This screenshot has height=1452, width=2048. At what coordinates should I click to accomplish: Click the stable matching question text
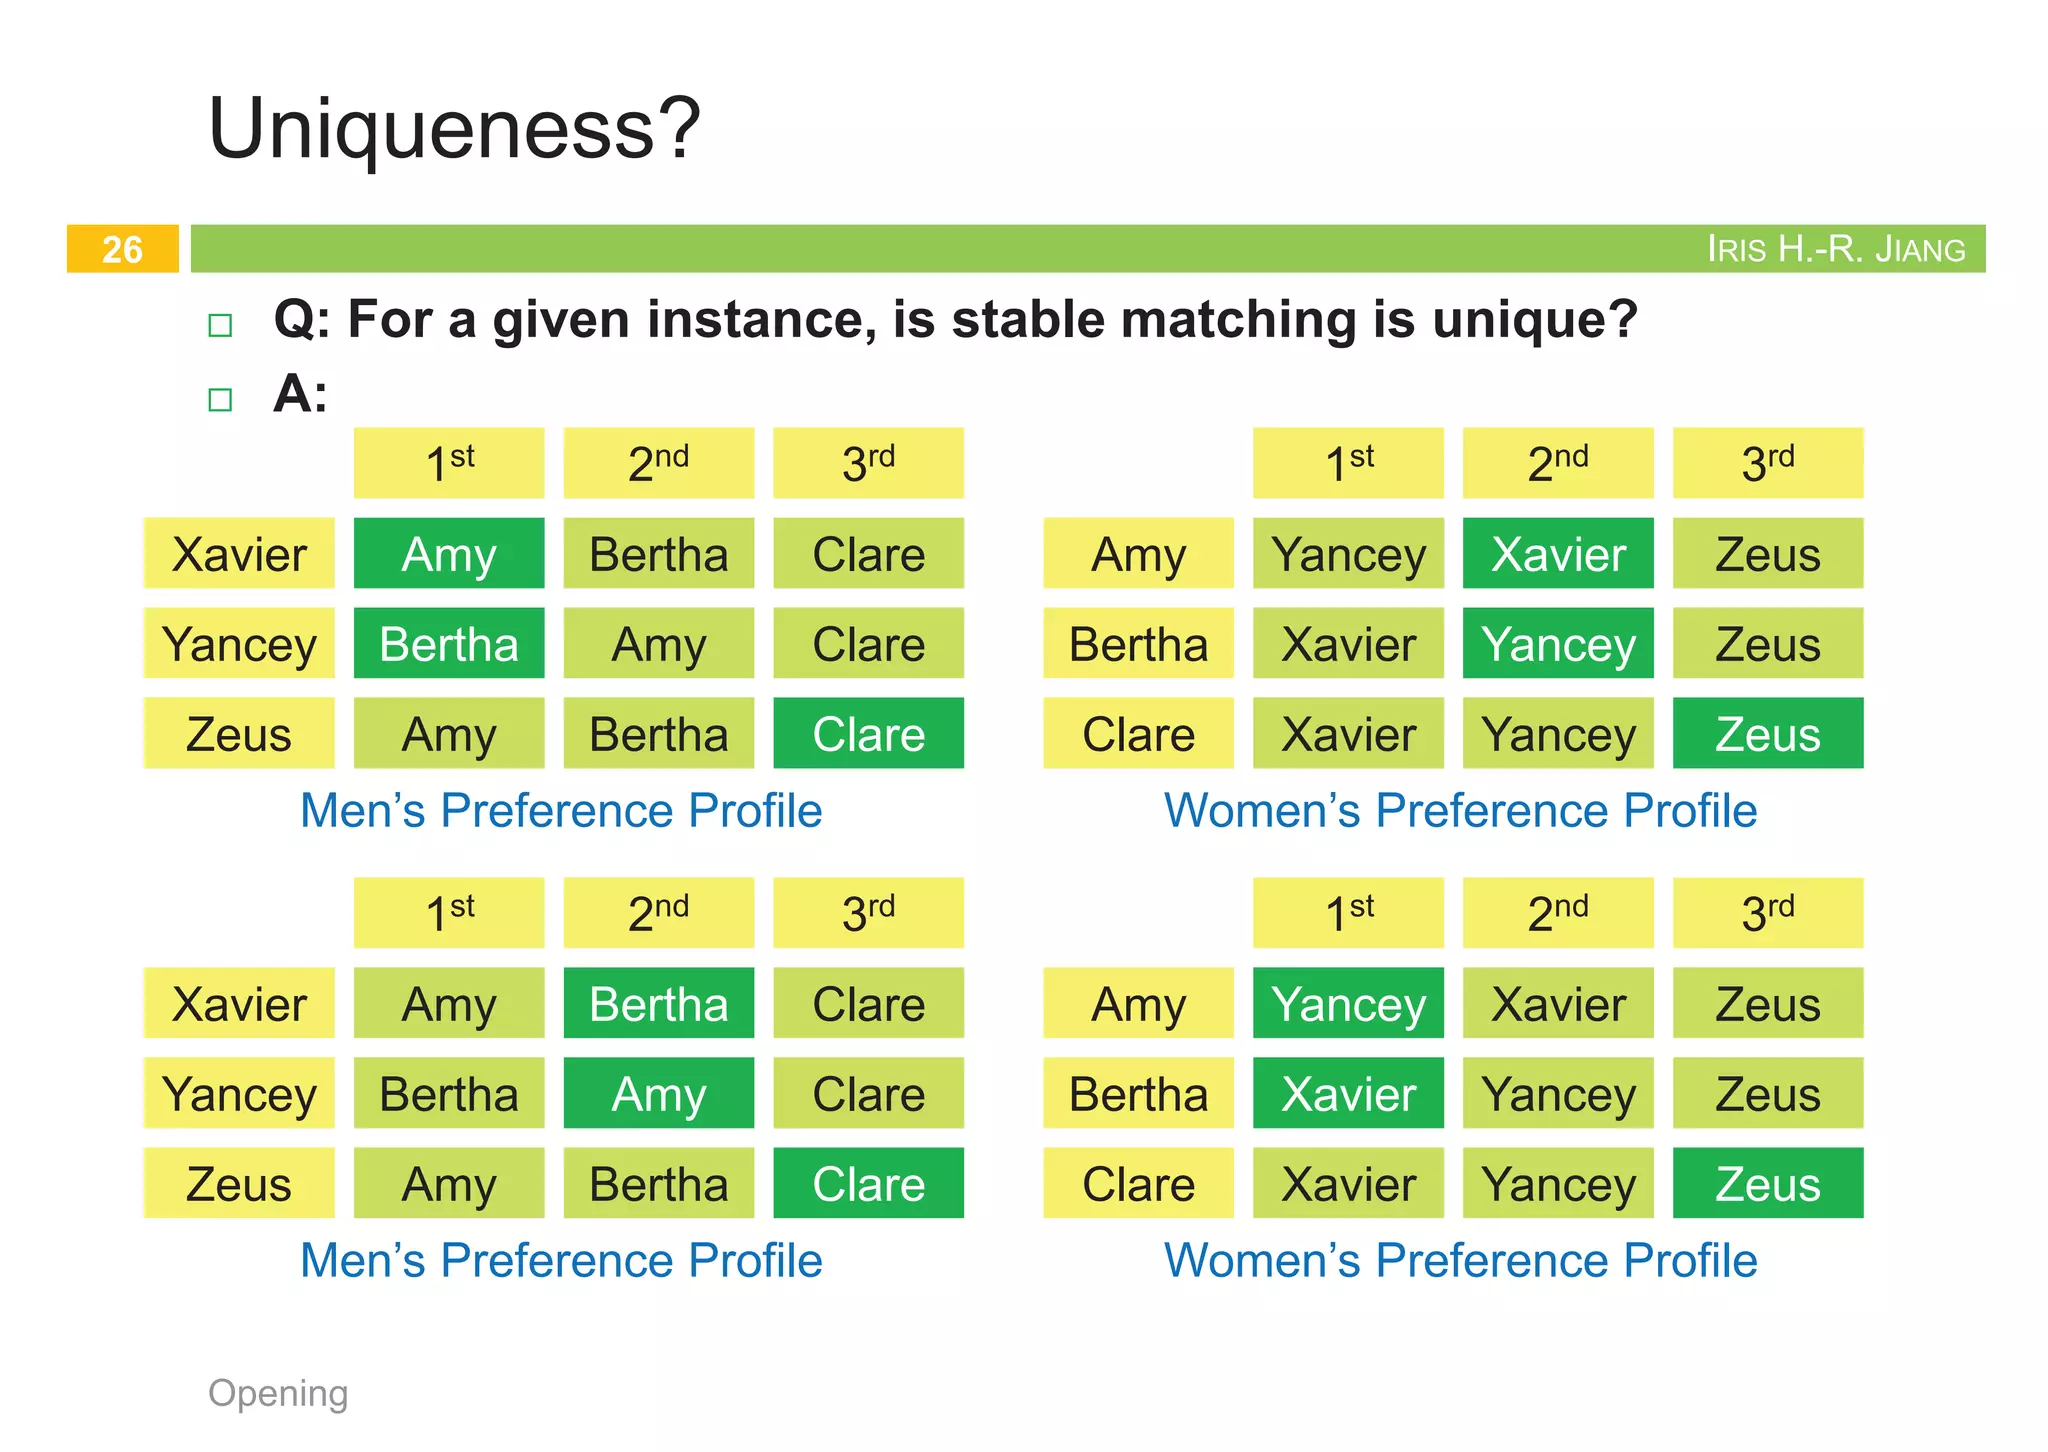coord(955,320)
